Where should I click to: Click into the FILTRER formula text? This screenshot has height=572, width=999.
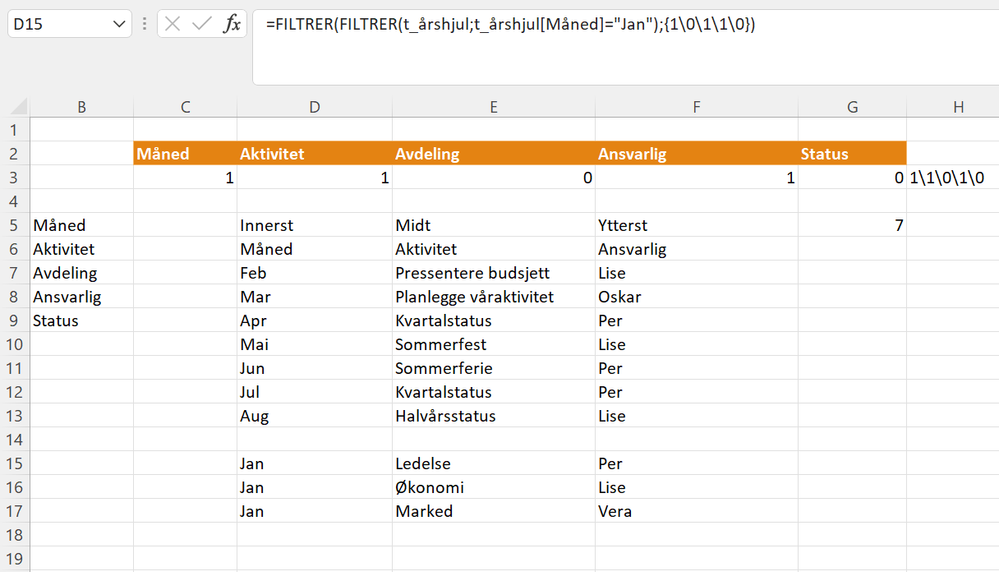tap(510, 24)
